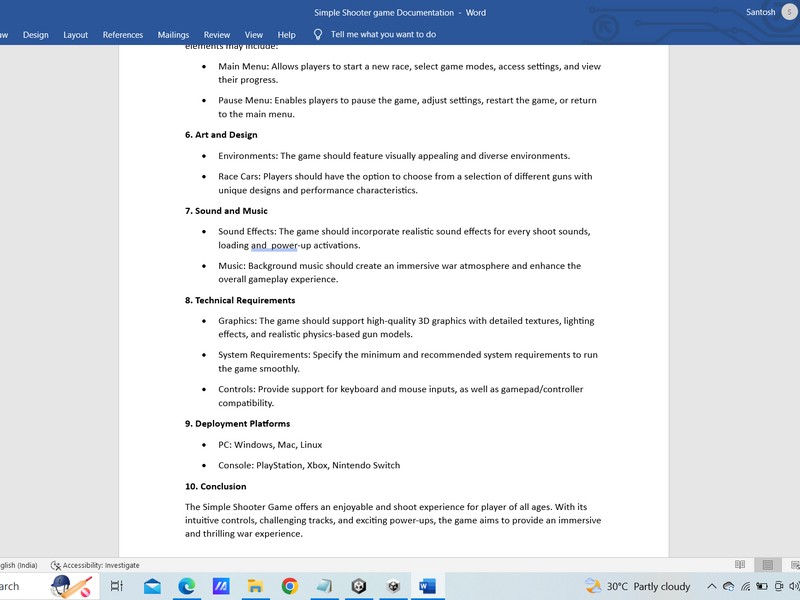
Task: Click the '8. Technical Requirements' heading
Action: point(240,301)
